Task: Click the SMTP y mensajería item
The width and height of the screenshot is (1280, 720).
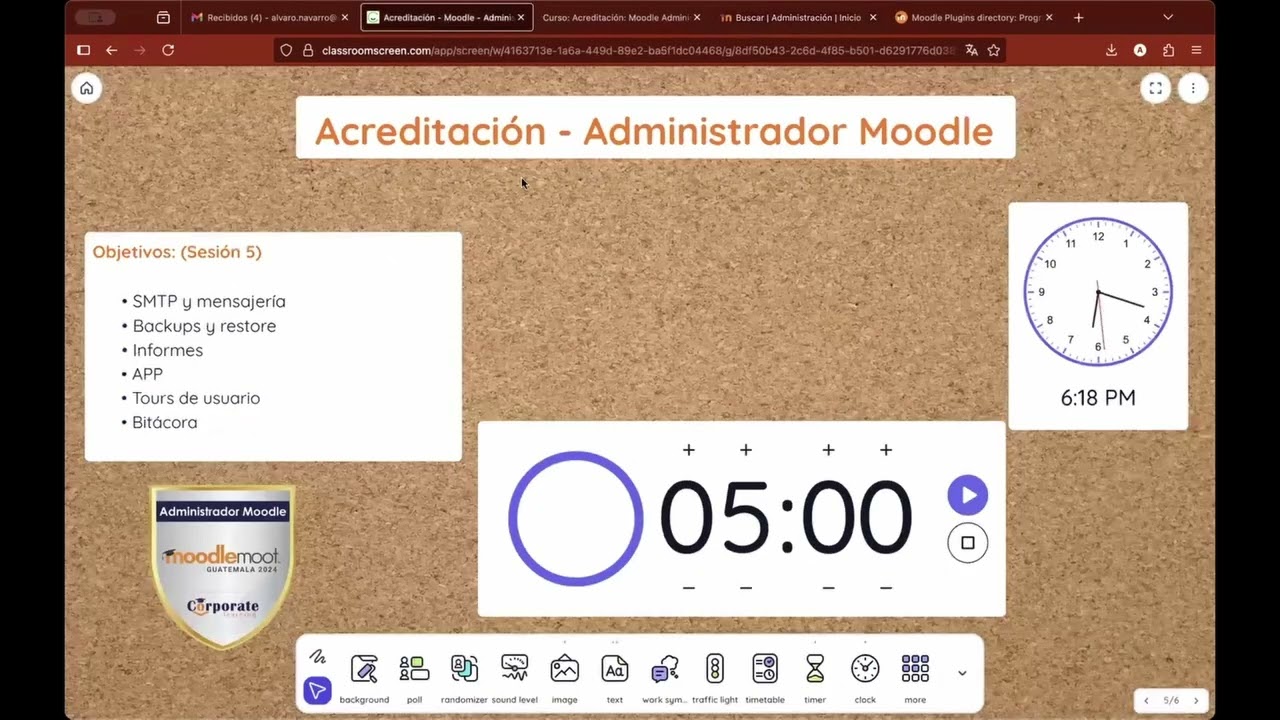Action: tap(209, 301)
